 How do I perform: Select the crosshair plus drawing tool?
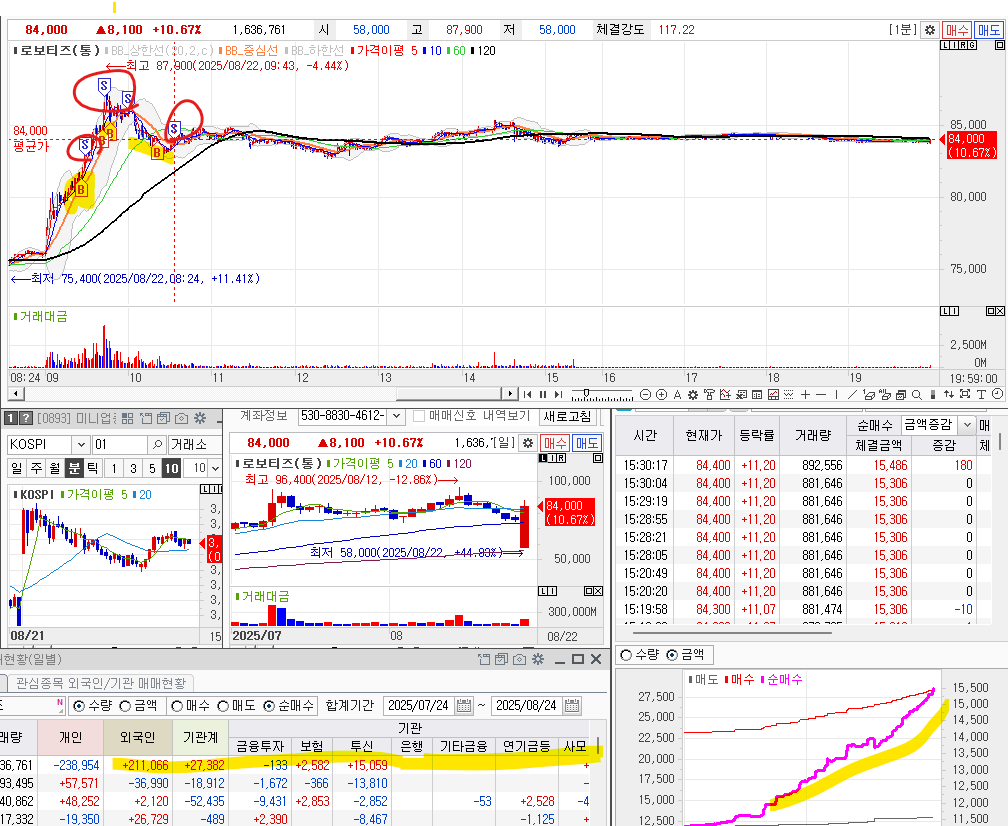806,395
